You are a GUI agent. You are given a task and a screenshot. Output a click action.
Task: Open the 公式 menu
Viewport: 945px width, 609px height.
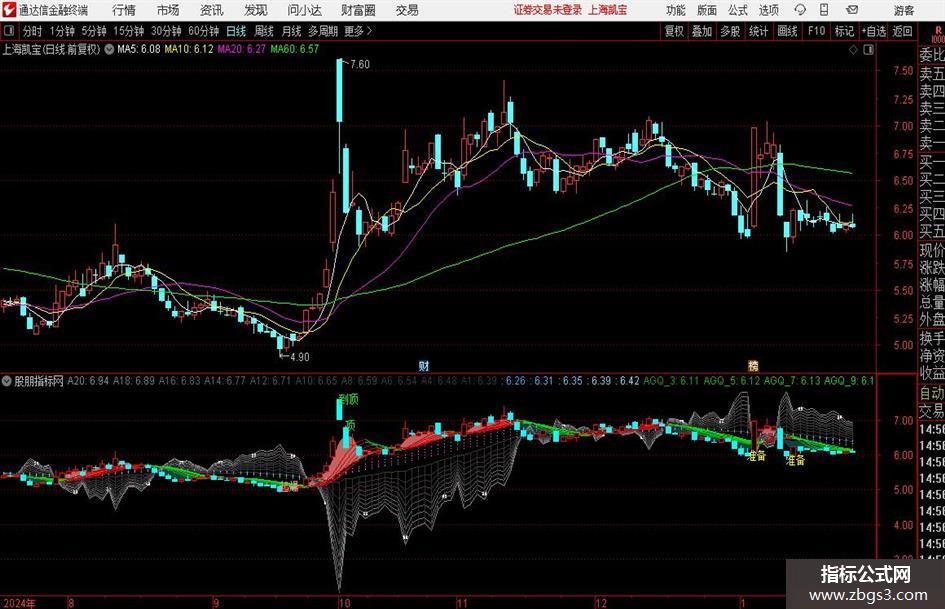738,10
